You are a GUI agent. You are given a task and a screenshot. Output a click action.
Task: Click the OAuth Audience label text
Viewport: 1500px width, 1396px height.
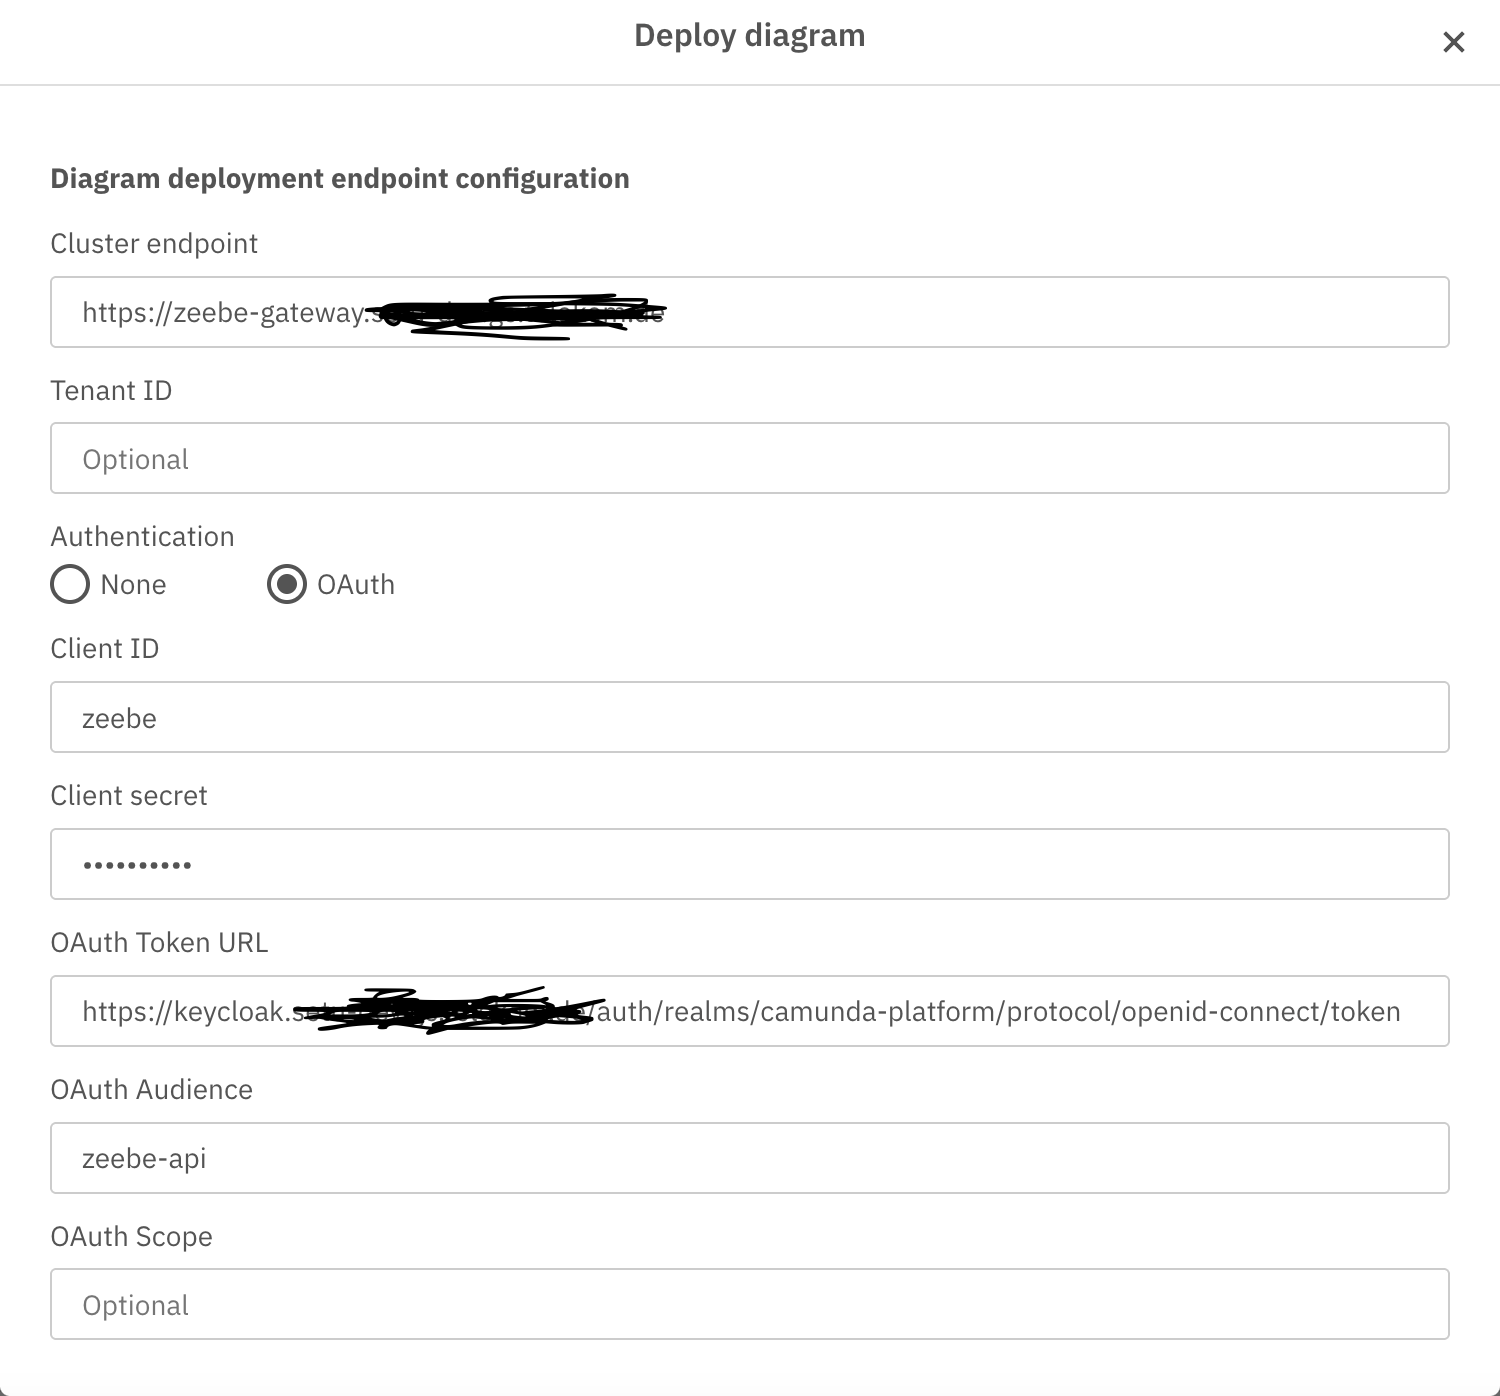click(x=152, y=1090)
